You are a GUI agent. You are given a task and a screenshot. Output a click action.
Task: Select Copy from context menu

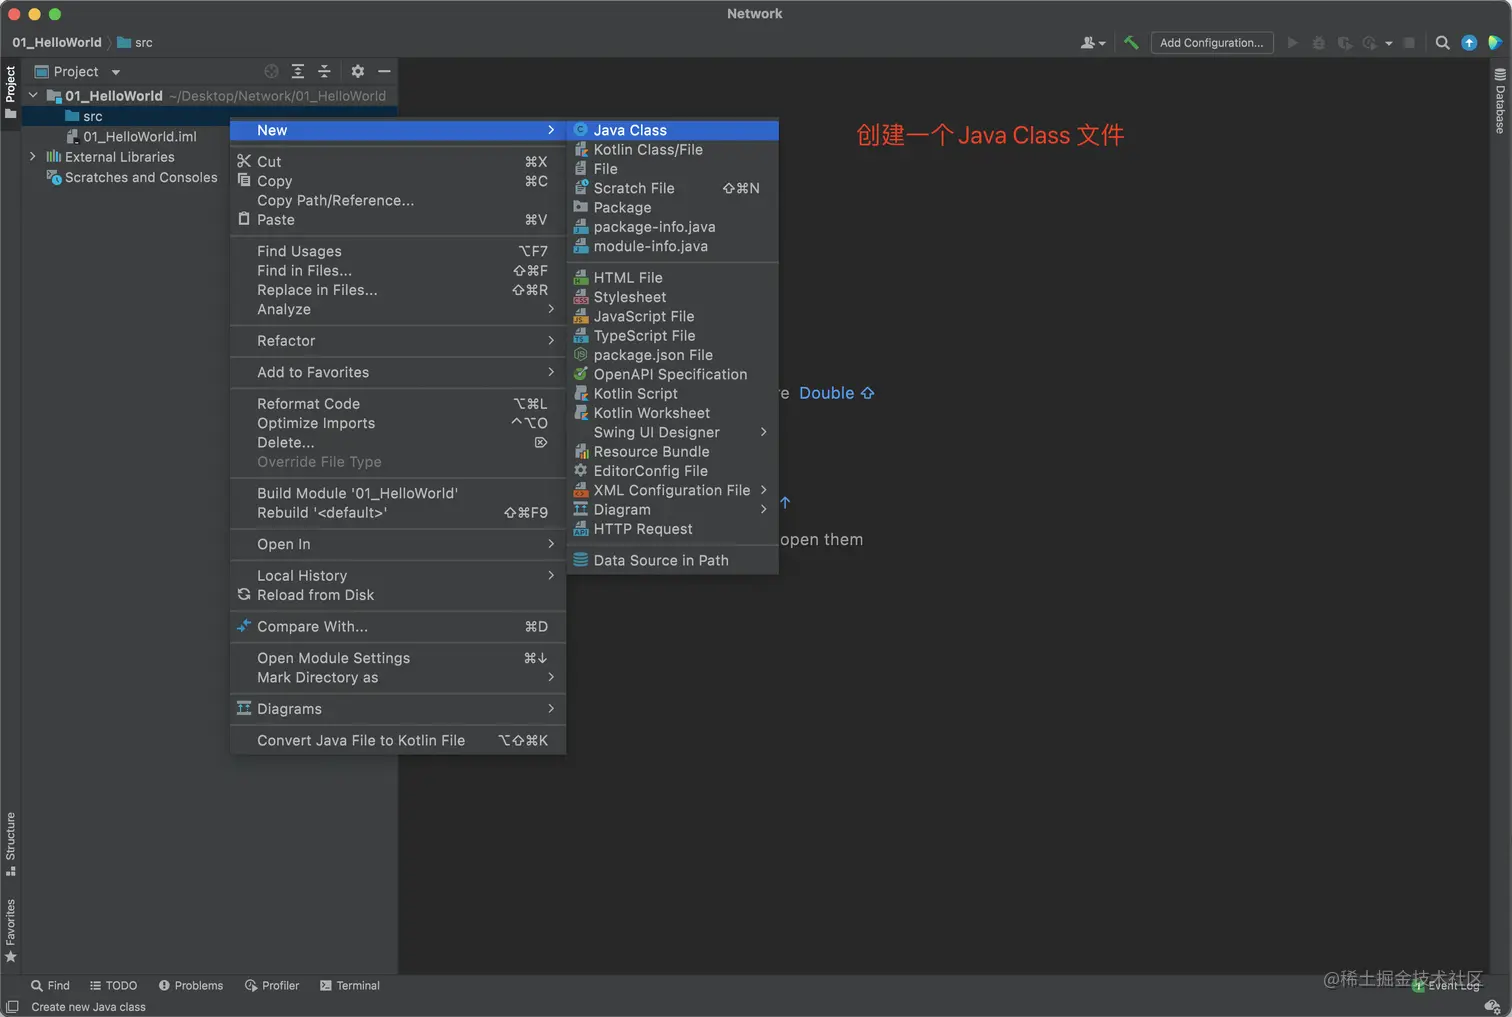[398, 181]
